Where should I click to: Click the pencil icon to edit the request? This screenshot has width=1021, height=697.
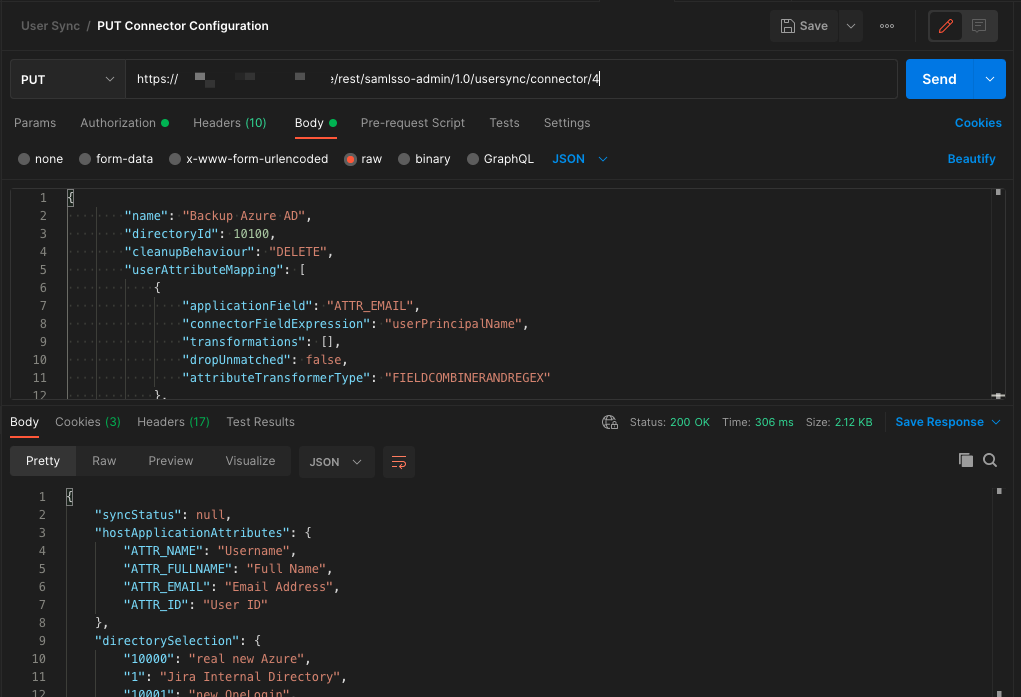[x=944, y=25]
